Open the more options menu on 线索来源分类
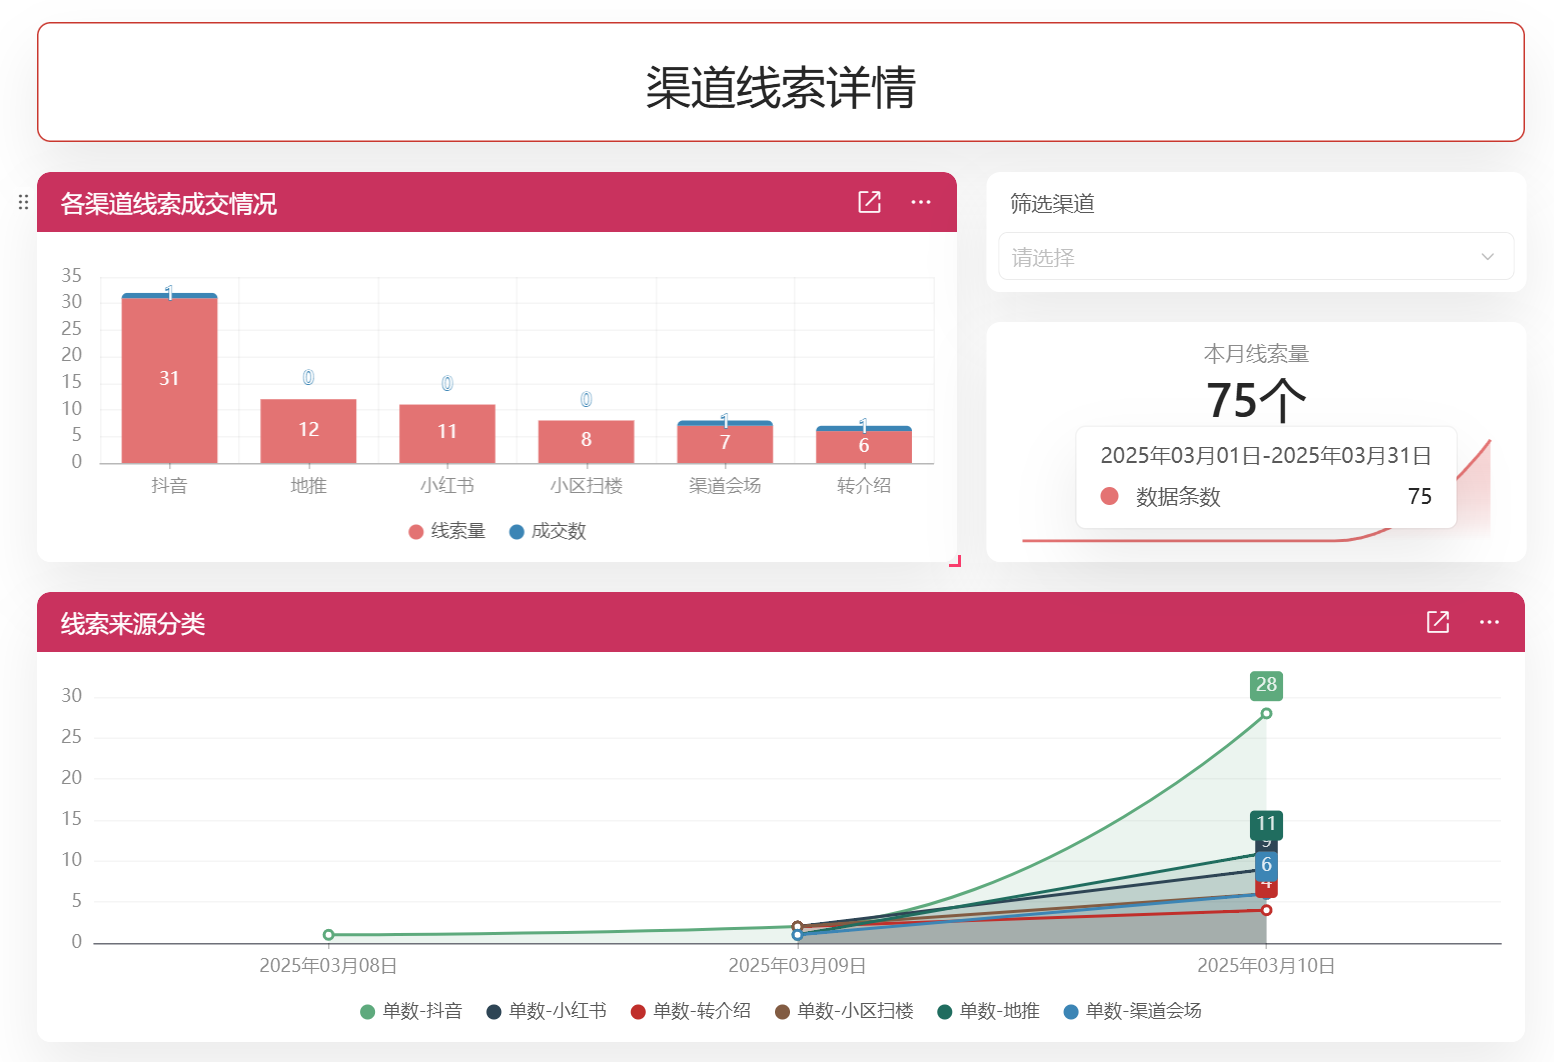 tap(1489, 621)
